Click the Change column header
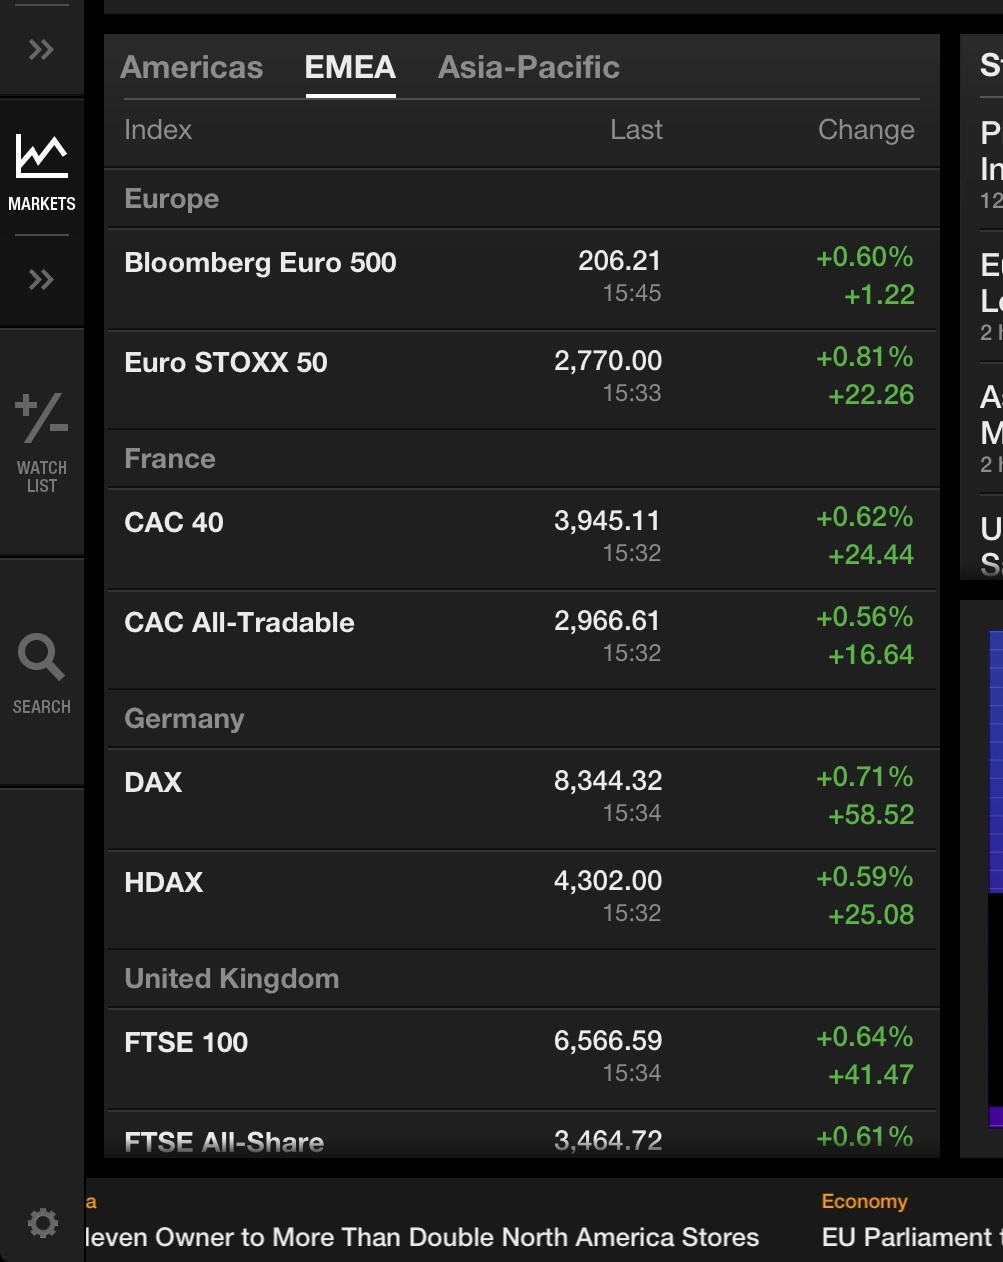This screenshot has width=1003, height=1262. (x=865, y=130)
